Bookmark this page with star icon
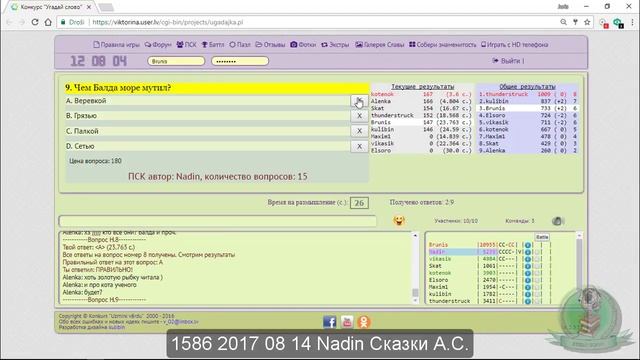The height and width of the screenshot is (360, 640). coord(587,22)
